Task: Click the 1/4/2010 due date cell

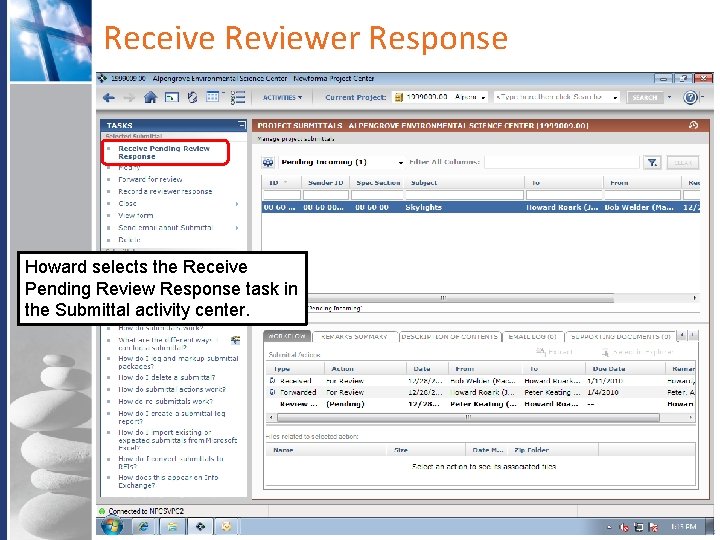Action: pos(602,393)
